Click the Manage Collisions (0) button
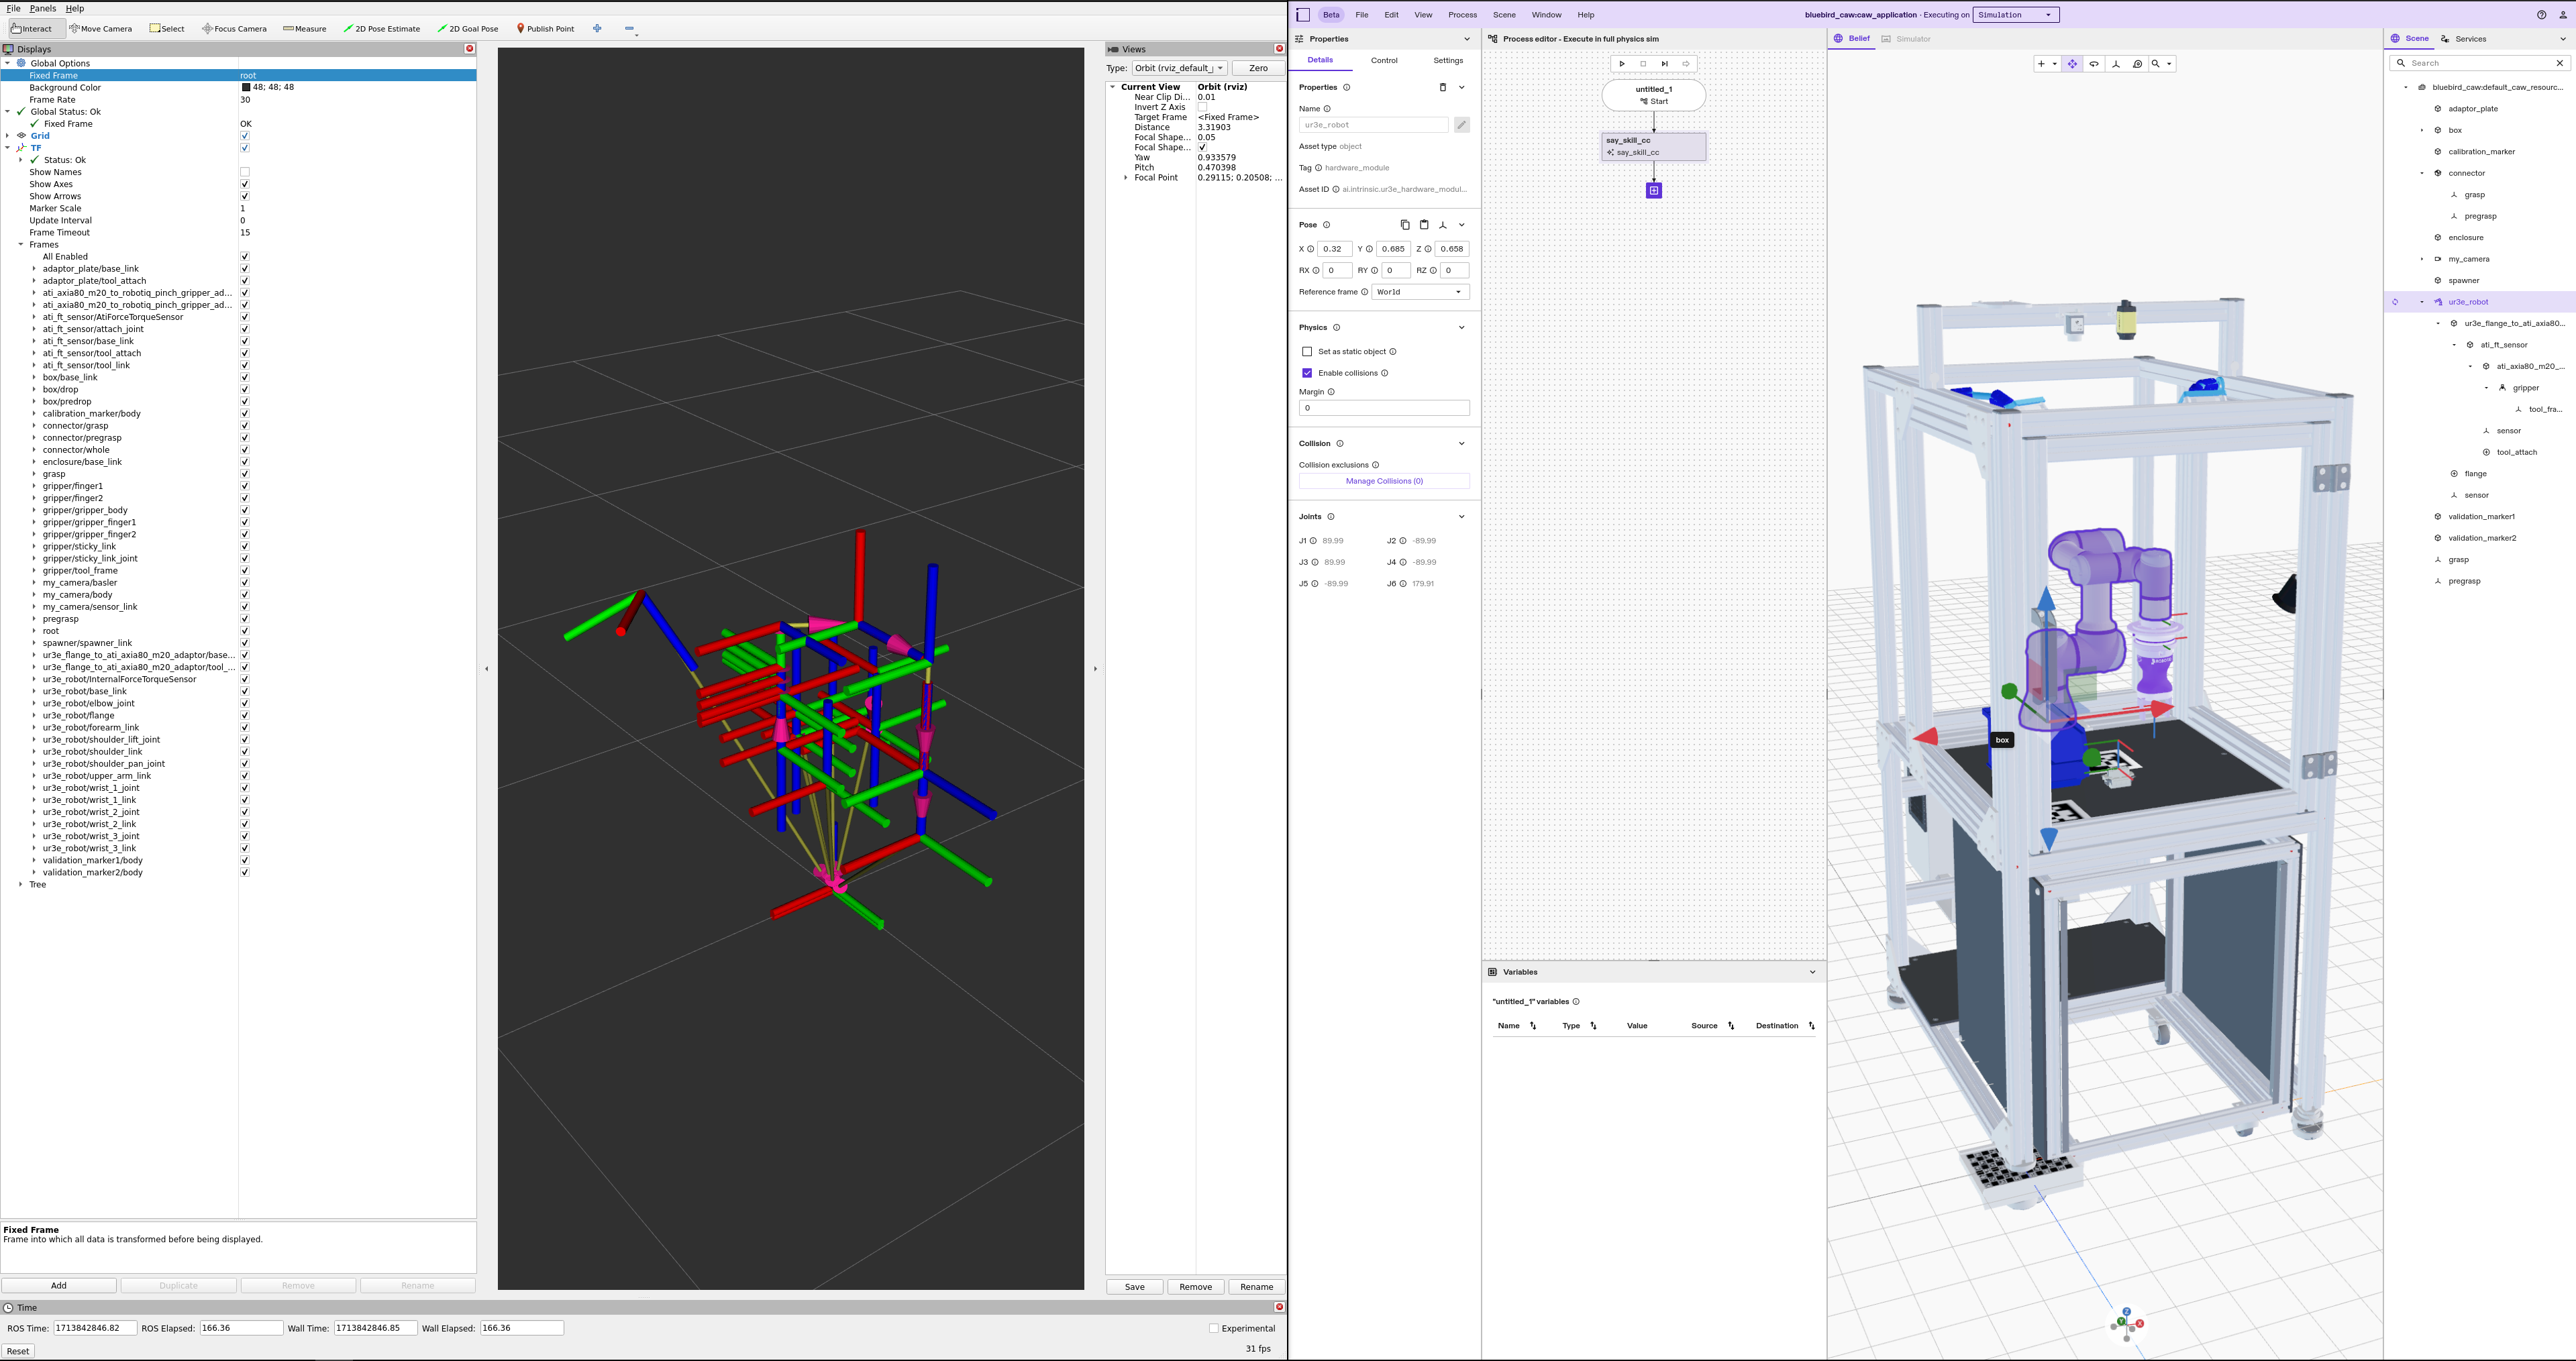 (x=1383, y=481)
